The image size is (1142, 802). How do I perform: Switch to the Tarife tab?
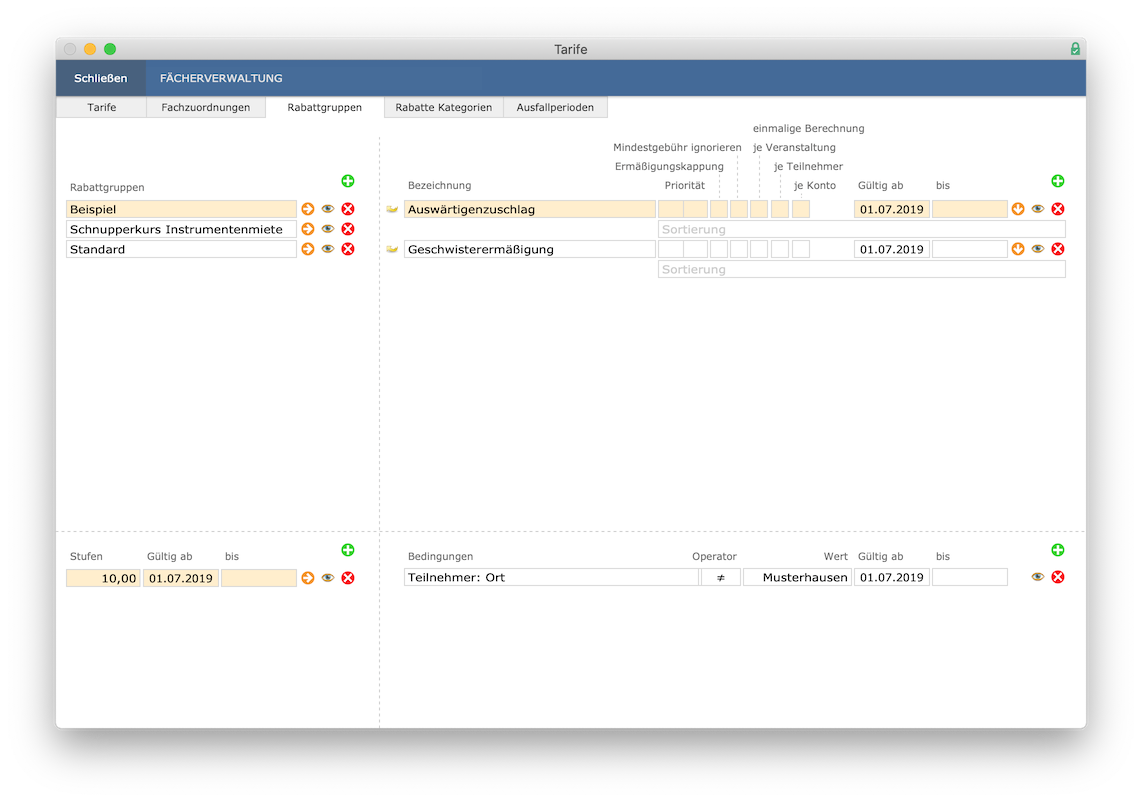[x=101, y=107]
